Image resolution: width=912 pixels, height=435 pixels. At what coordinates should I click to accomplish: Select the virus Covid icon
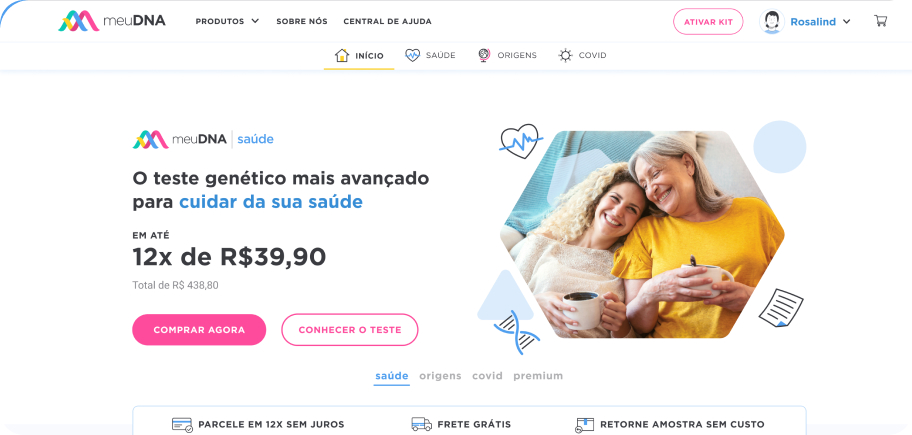(565, 55)
